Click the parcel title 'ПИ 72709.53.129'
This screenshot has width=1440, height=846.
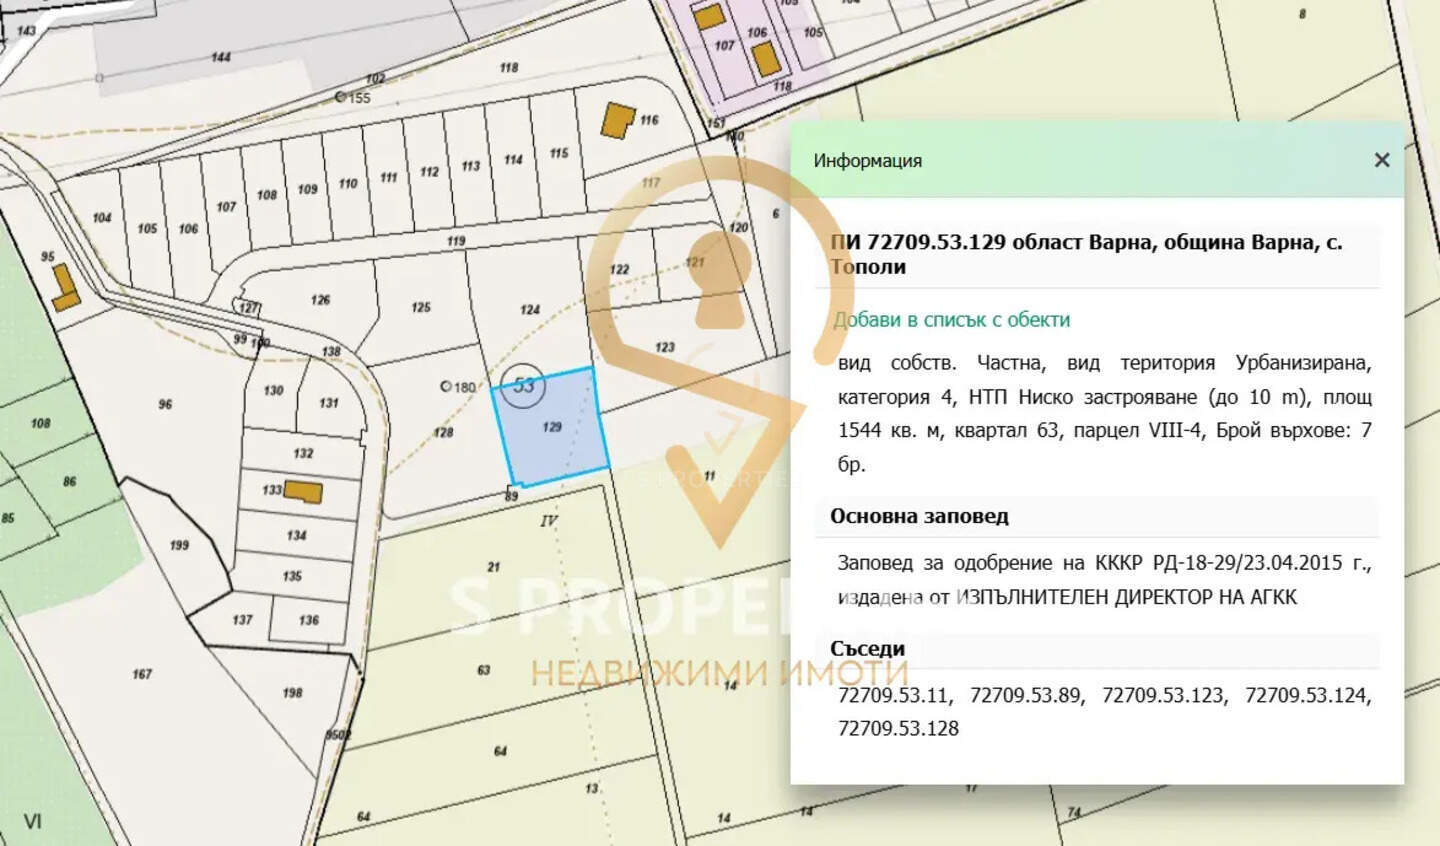point(917,242)
